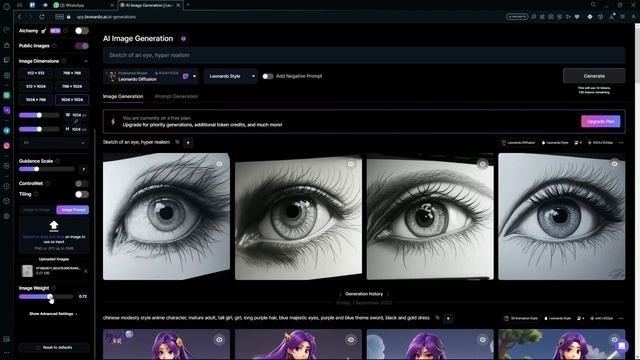Switch to the WhatsApp browser tab

(84, 5)
